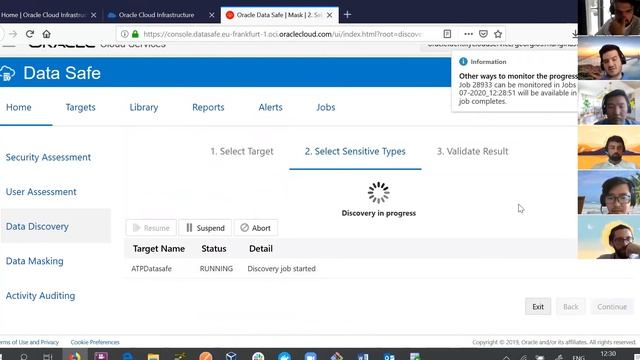Click the Target Name column header

point(159,249)
